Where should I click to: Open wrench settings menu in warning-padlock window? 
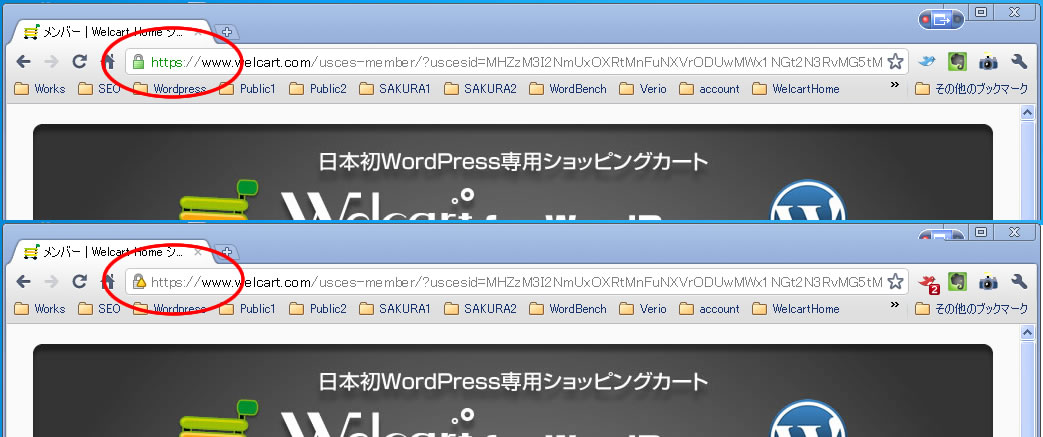[1019, 282]
